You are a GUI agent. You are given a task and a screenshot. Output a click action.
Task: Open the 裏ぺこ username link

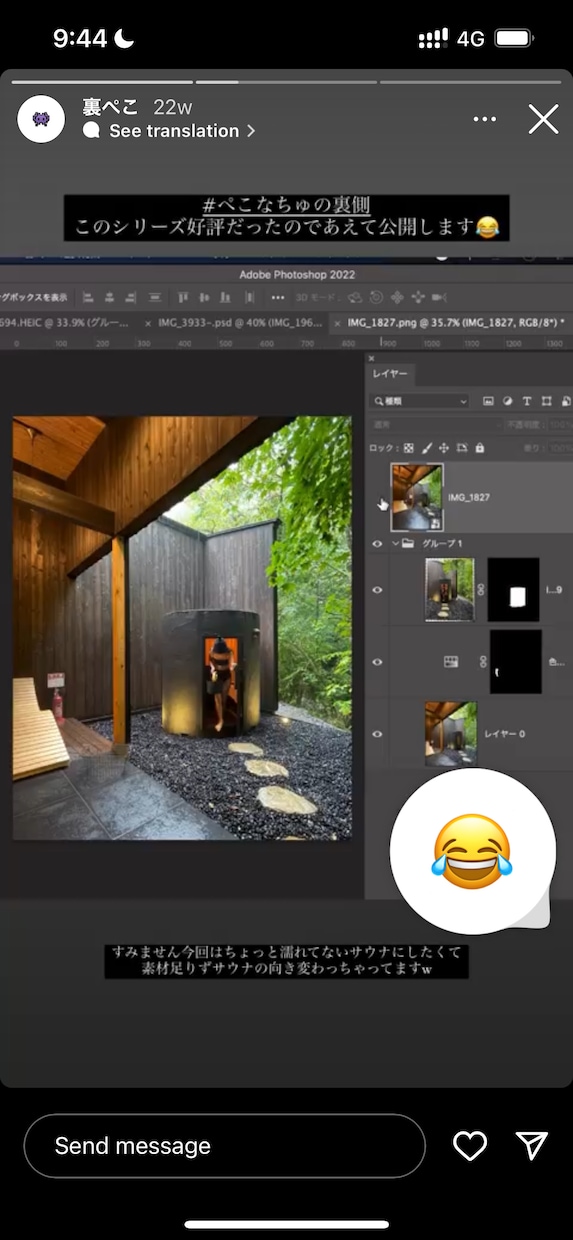point(110,107)
